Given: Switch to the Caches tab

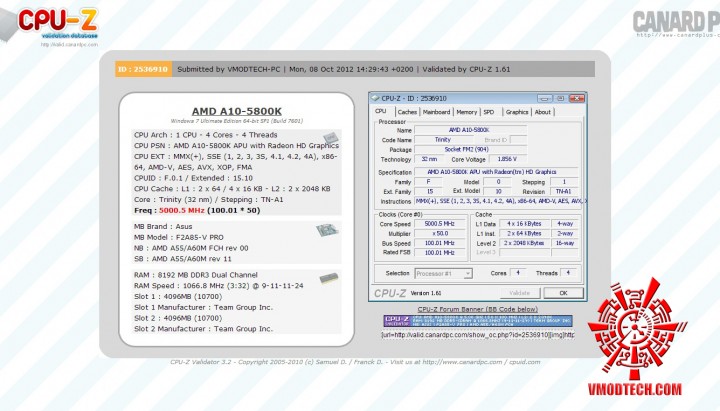Looking at the screenshot, I should pos(407,112).
